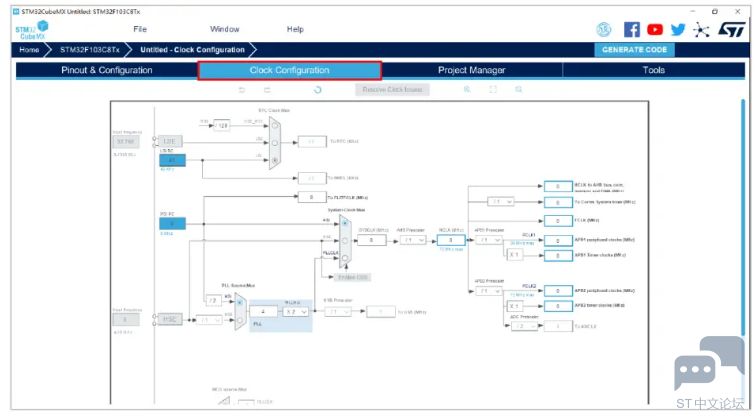Switch to Project Manager tab
This screenshot has width=753, height=419.
(x=472, y=70)
